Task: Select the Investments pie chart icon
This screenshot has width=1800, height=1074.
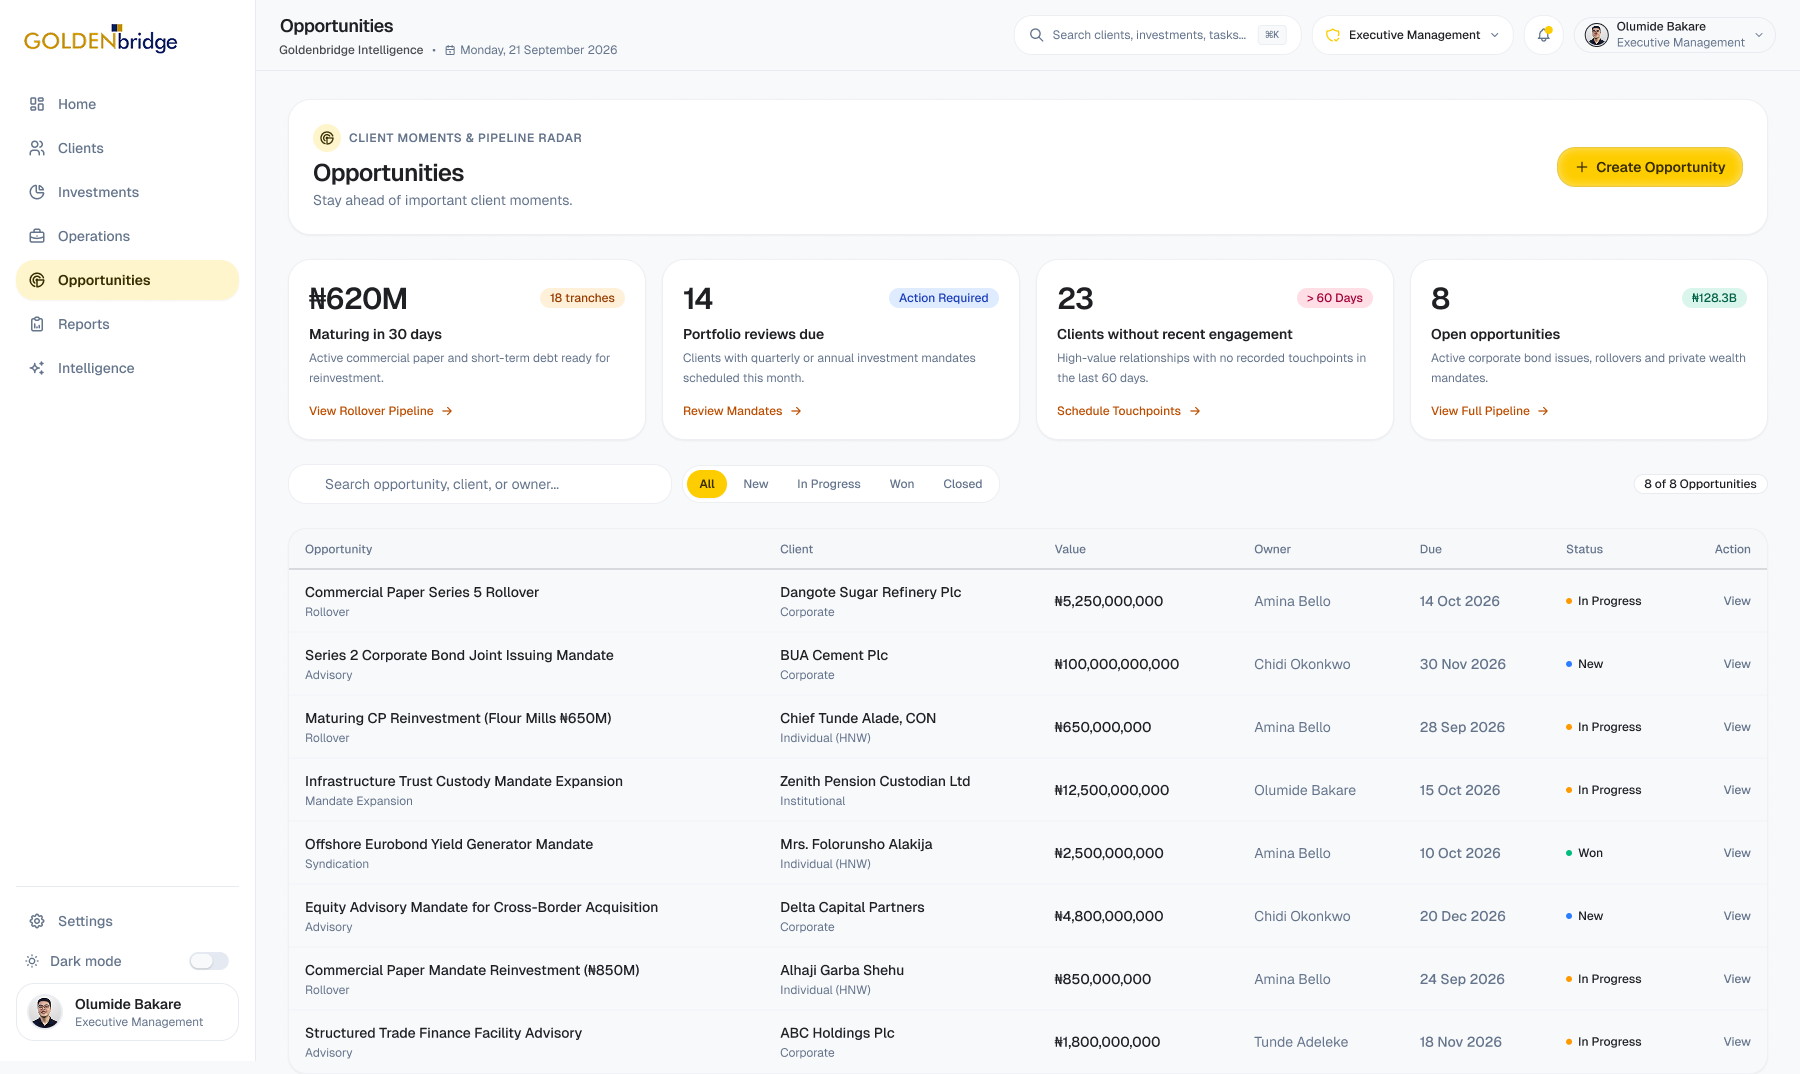Action: coord(37,192)
